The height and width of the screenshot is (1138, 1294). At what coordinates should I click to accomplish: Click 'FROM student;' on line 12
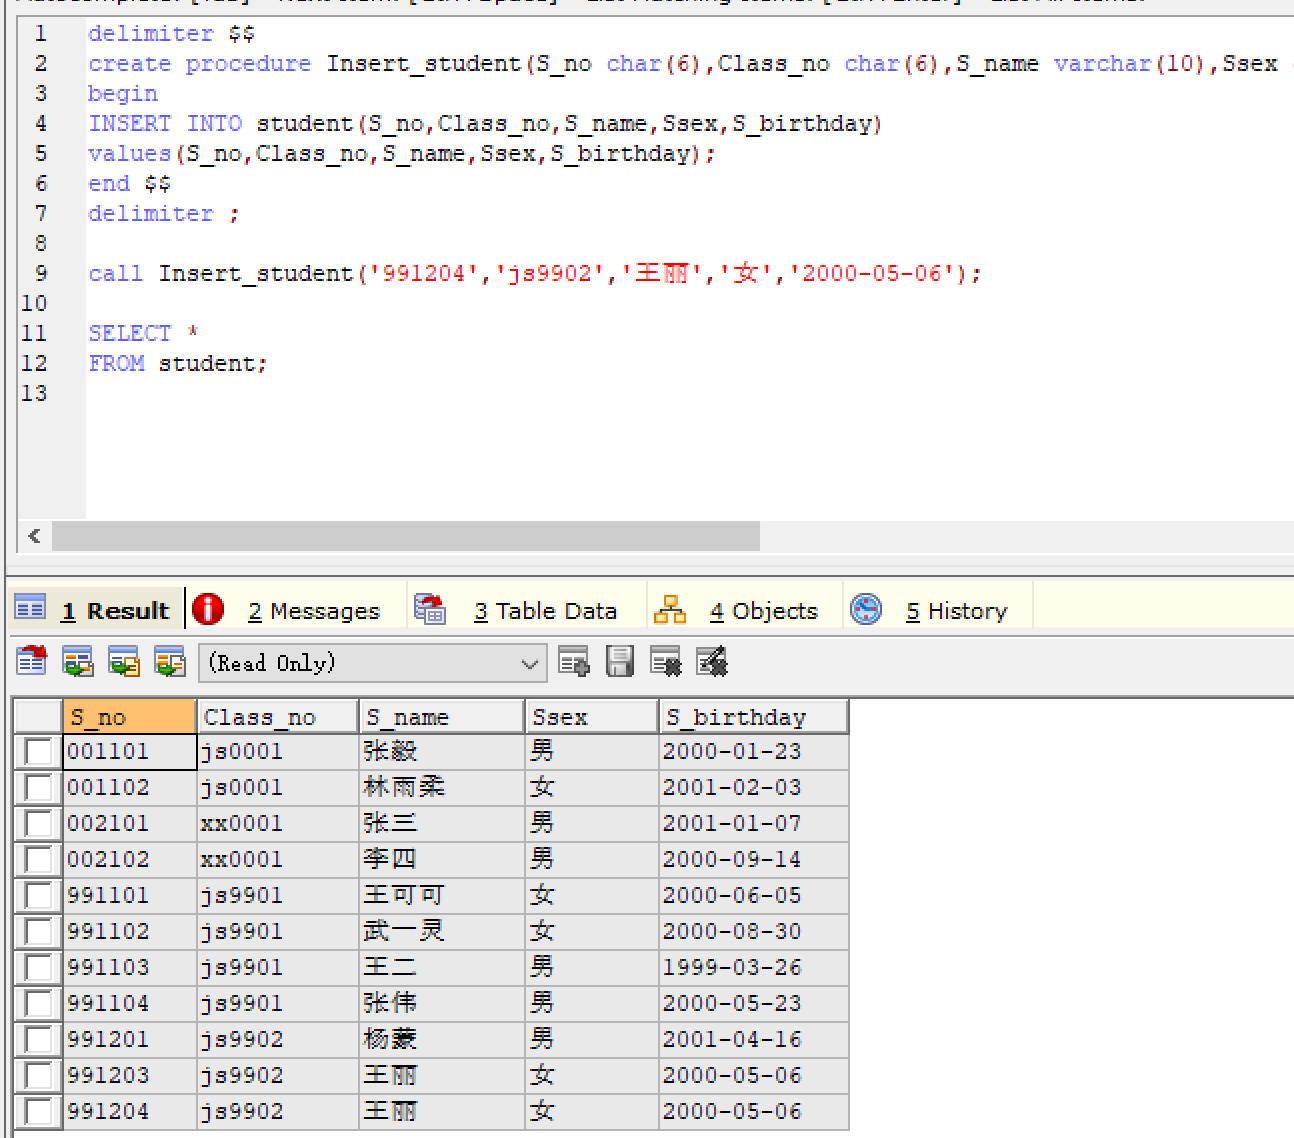point(178,364)
